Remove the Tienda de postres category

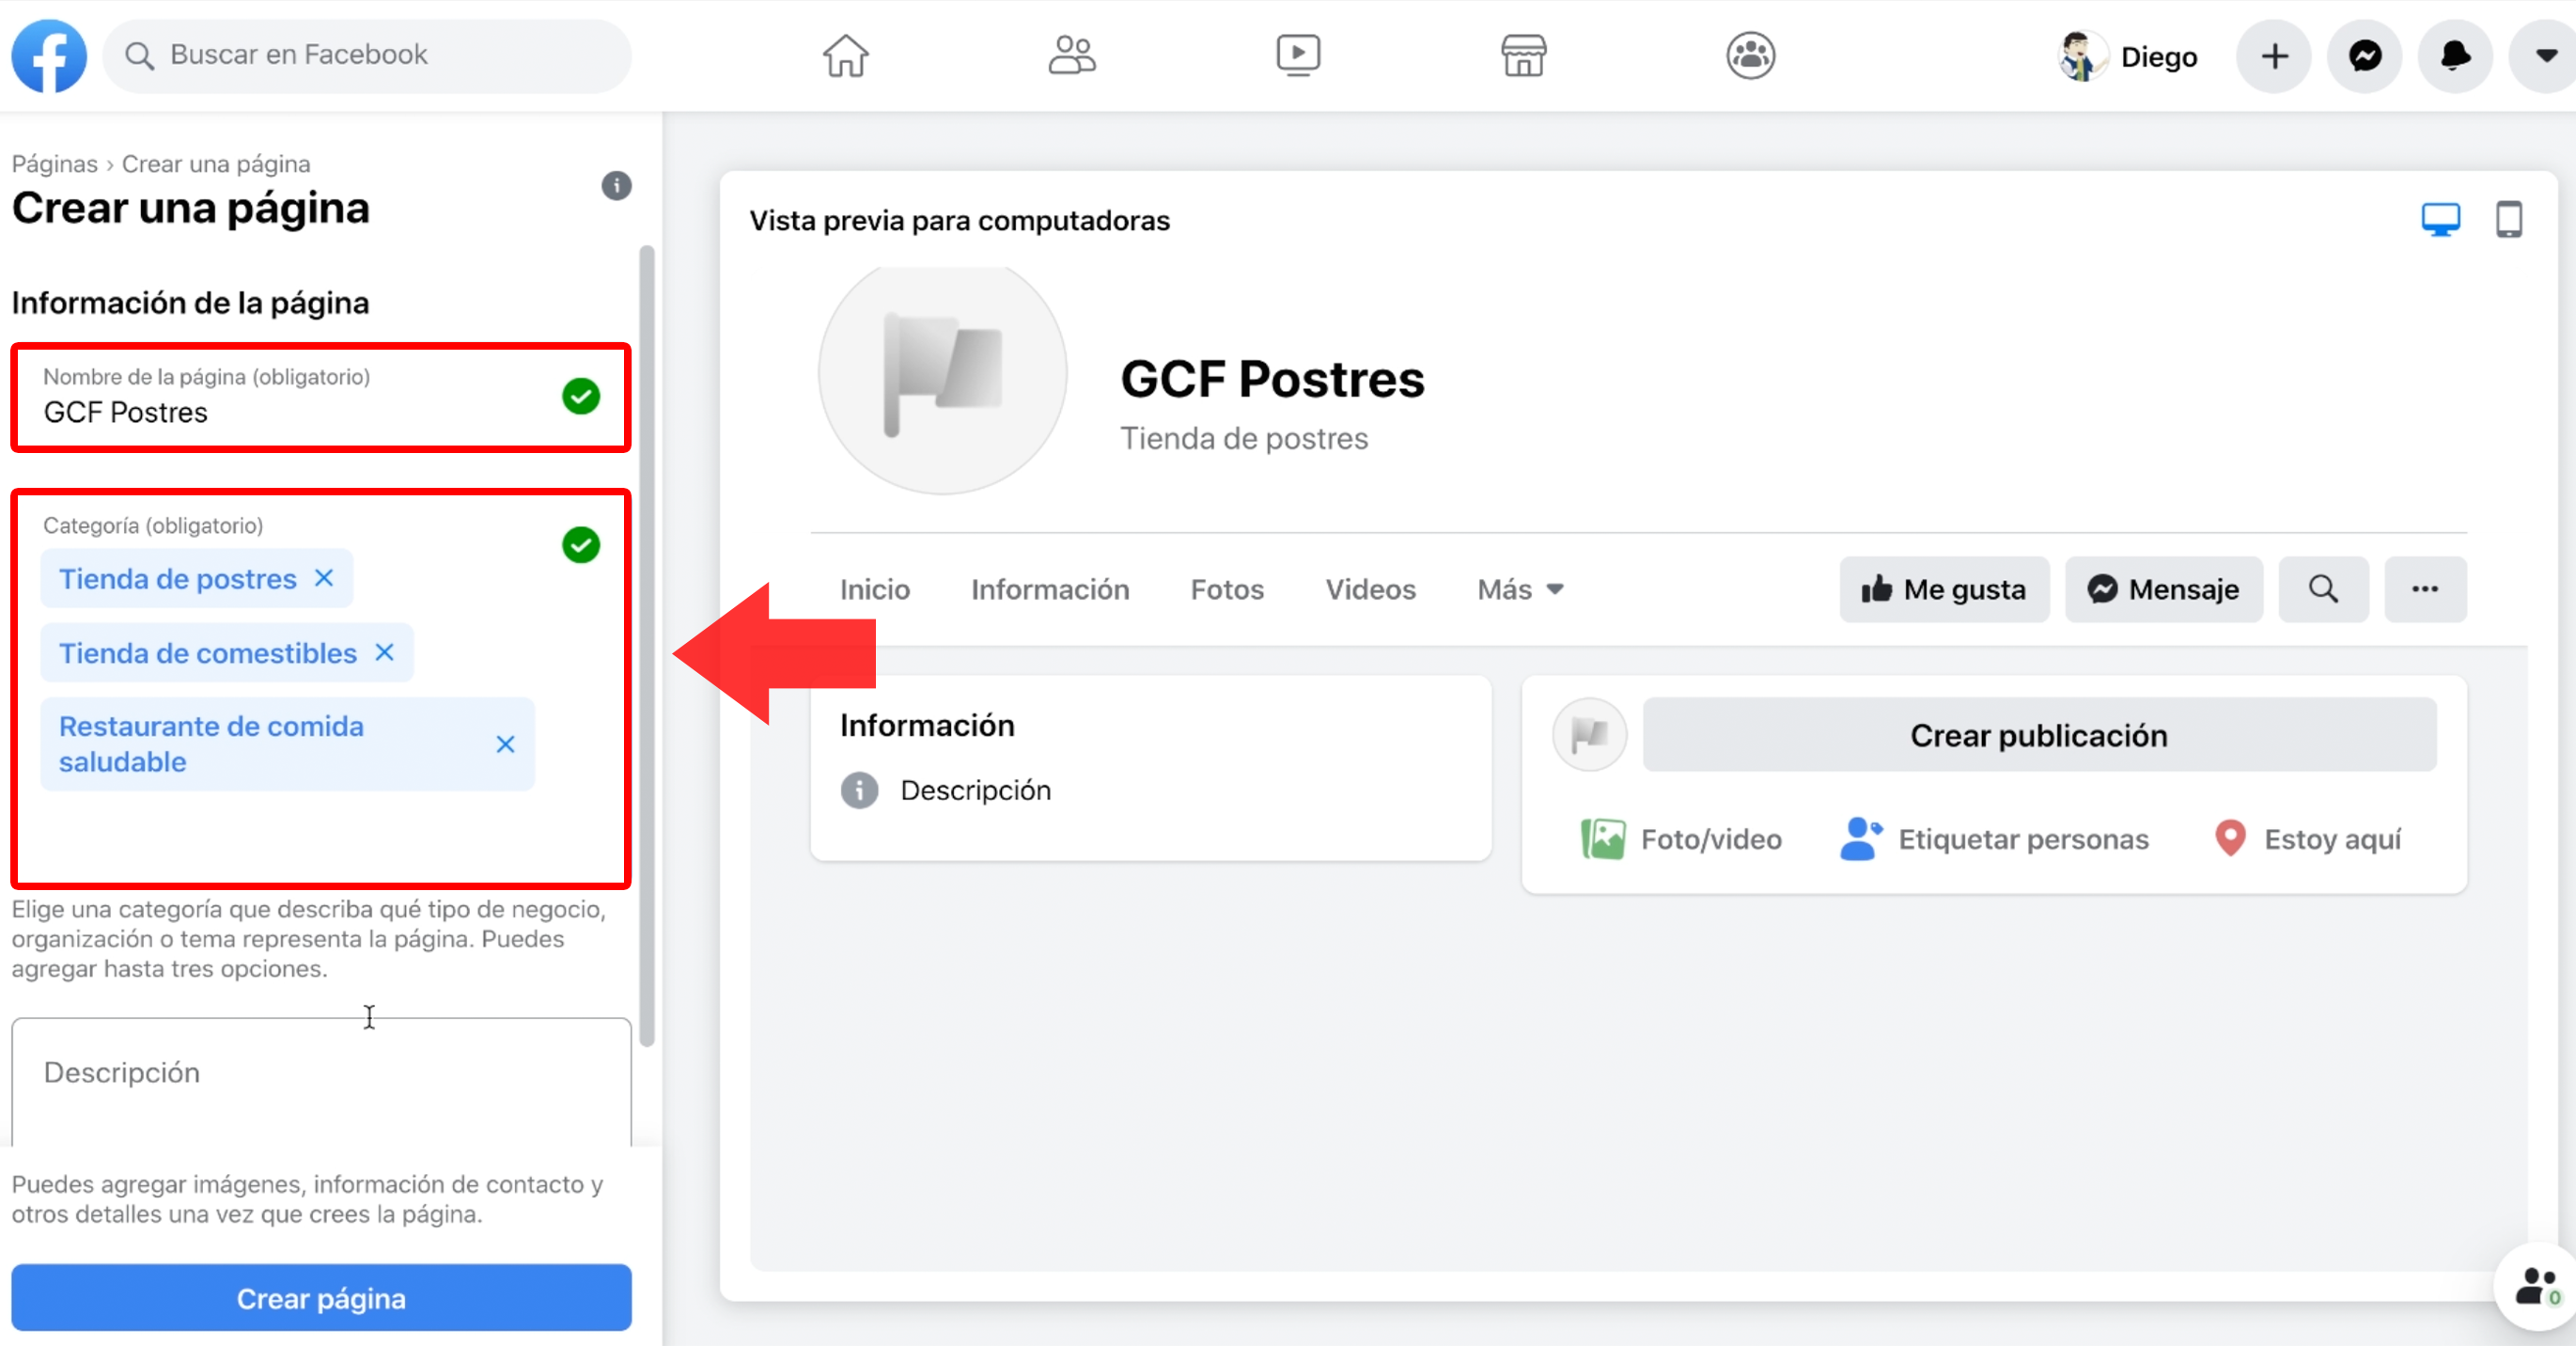coord(324,578)
